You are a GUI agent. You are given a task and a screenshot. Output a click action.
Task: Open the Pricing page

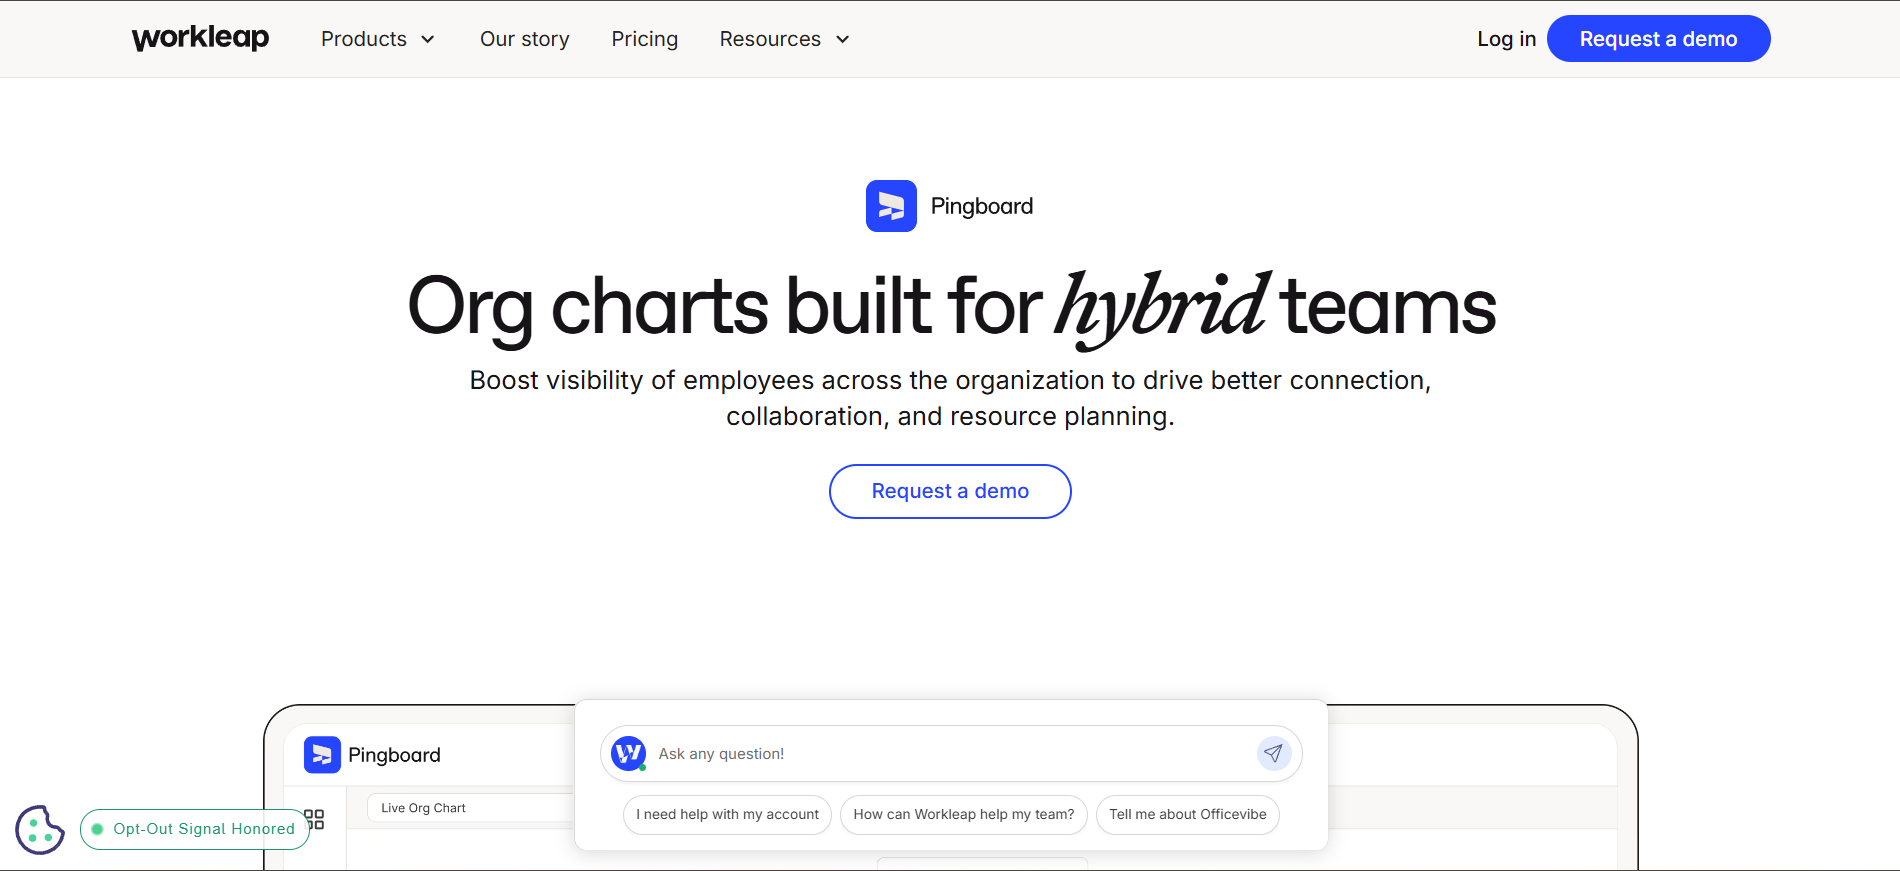[644, 39]
